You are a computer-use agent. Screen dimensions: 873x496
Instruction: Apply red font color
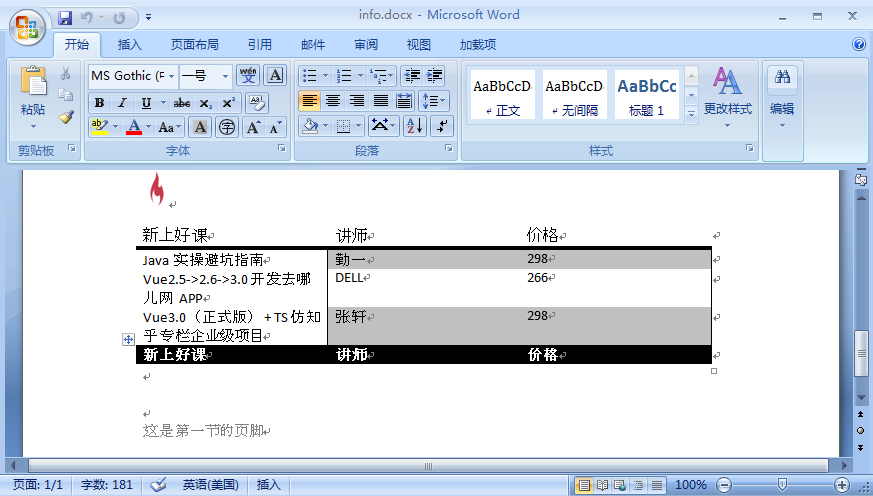pos(134,127)
